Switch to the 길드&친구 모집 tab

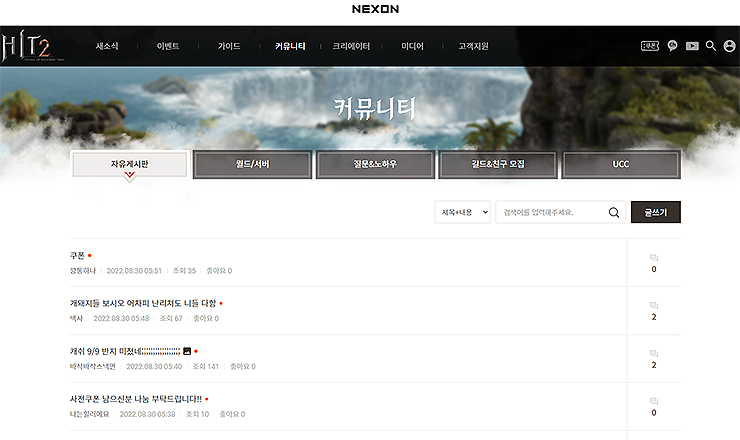tap(498, 164)
